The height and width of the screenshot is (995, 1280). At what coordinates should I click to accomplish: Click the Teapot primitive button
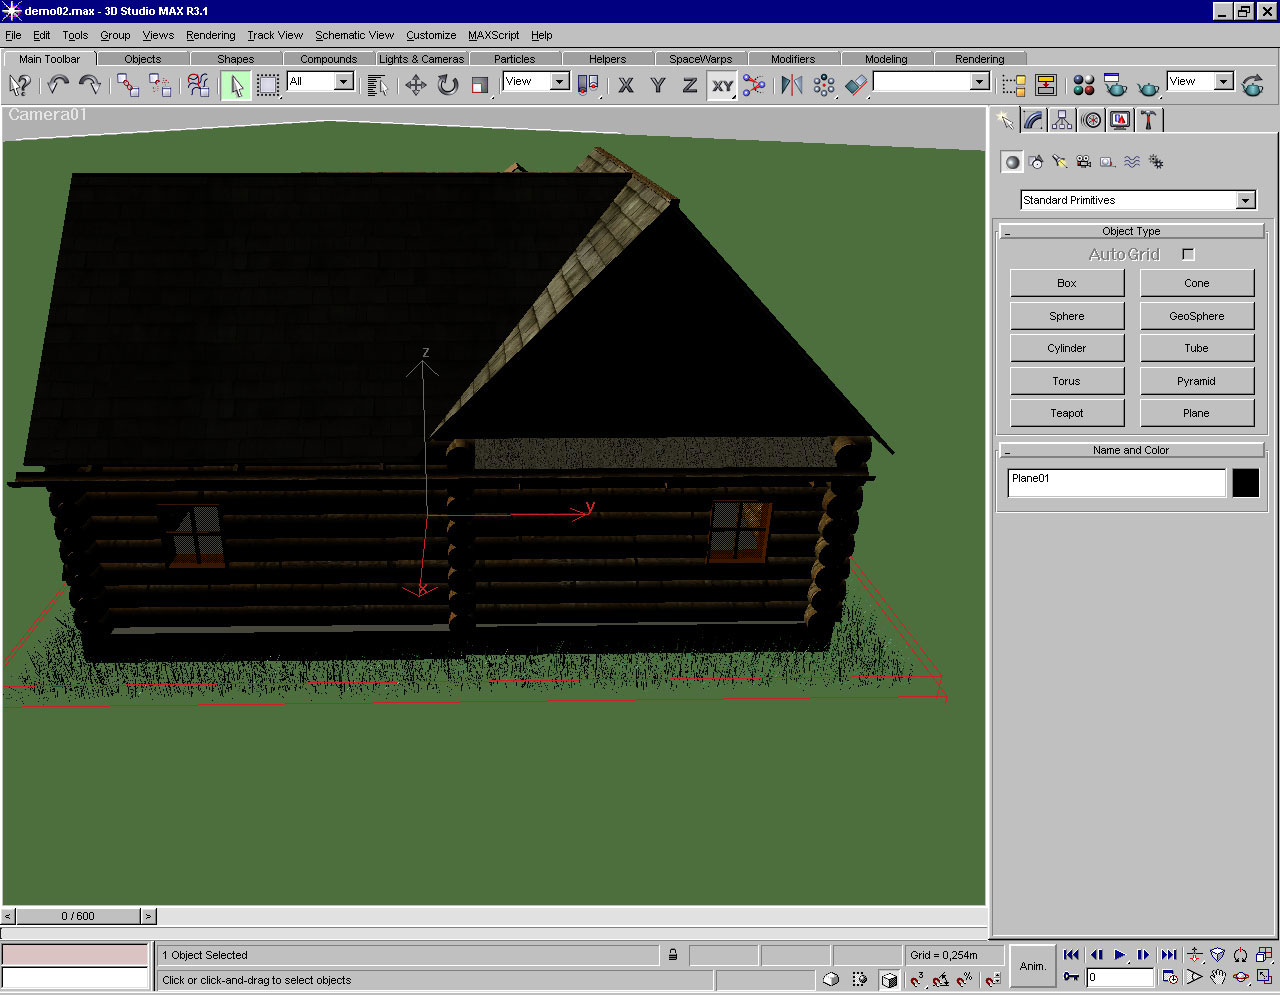pyautogui.click(x=1066, y=413)
